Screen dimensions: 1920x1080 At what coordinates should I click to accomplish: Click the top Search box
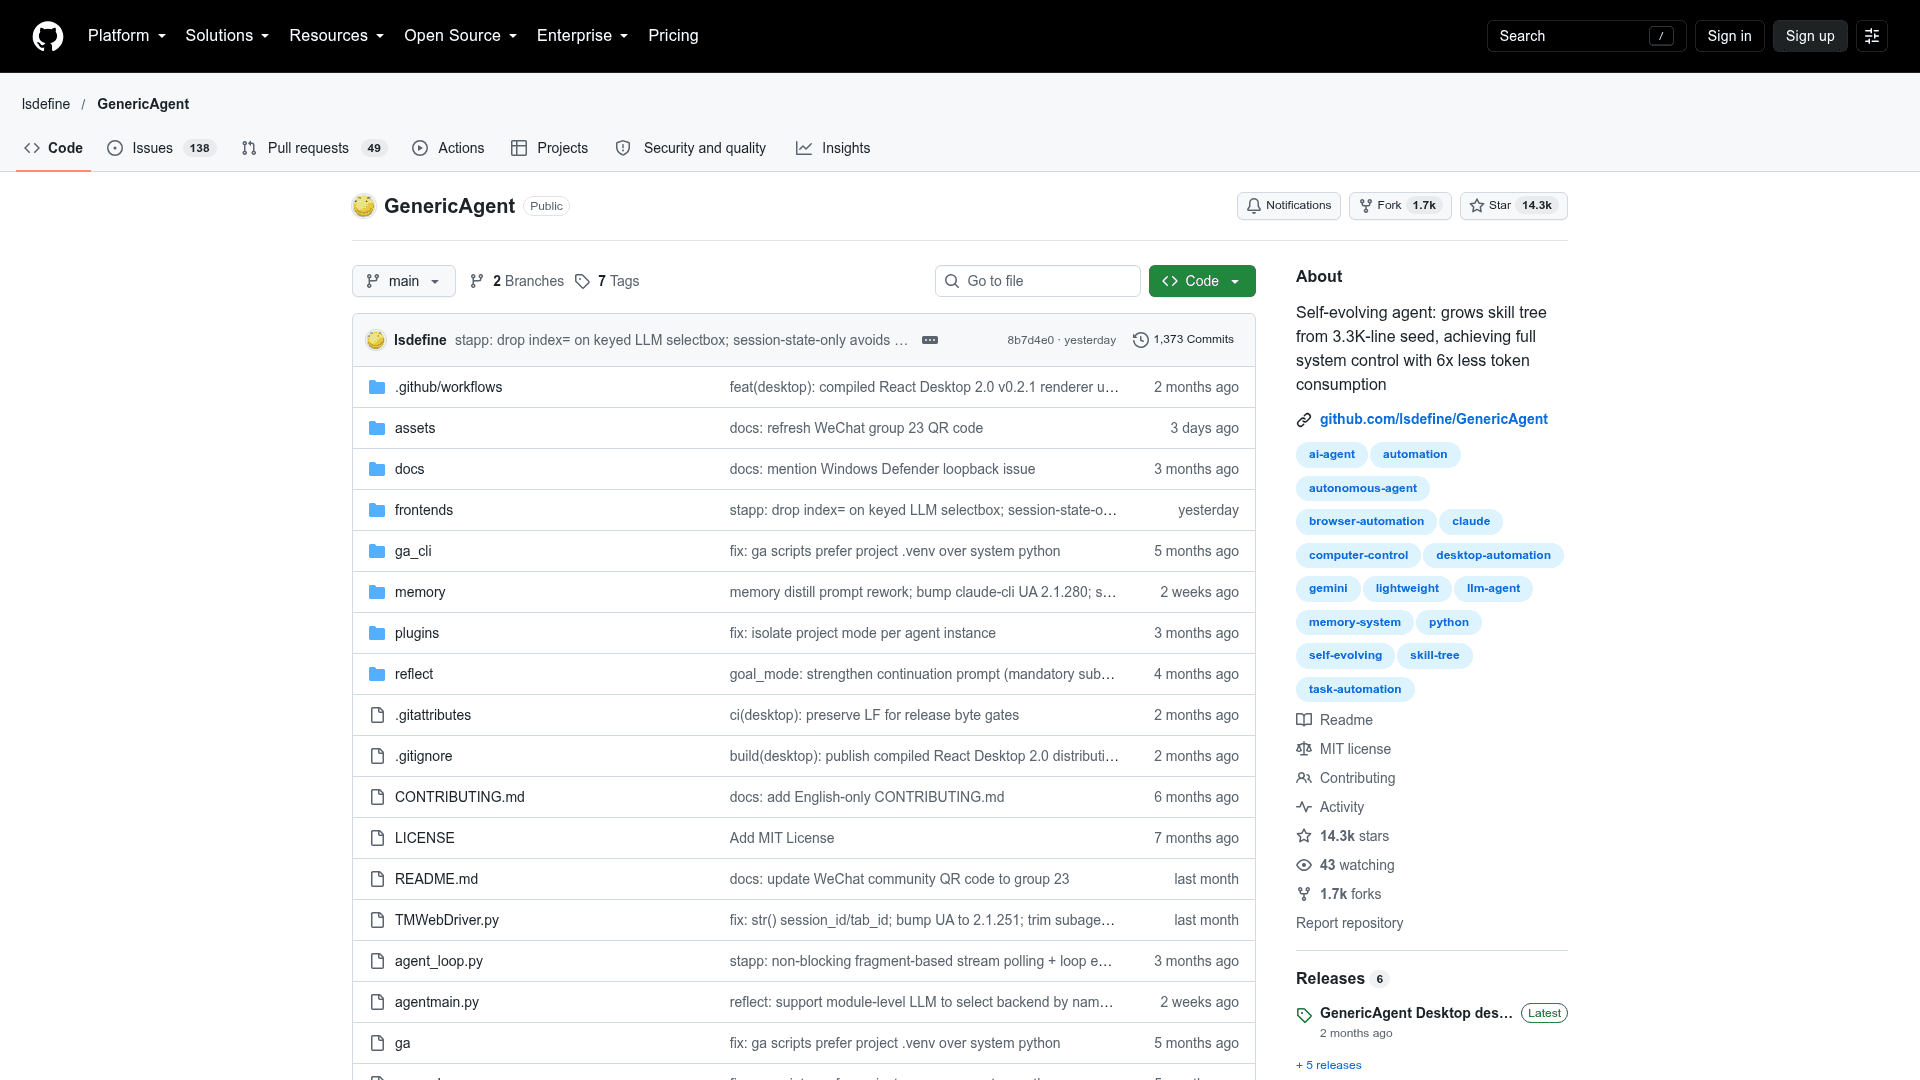click(x=1586, y=36)
